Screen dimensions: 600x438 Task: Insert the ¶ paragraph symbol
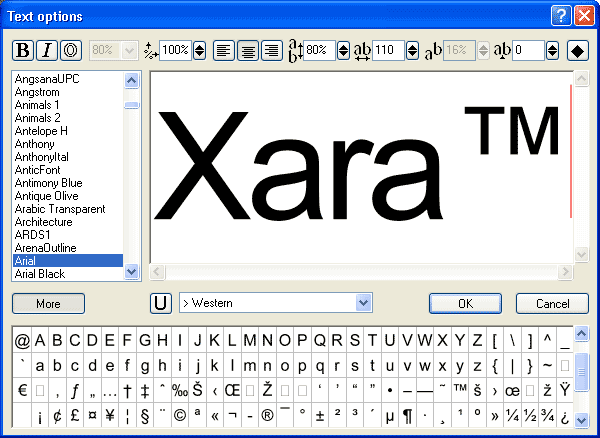tap(408, 416)
